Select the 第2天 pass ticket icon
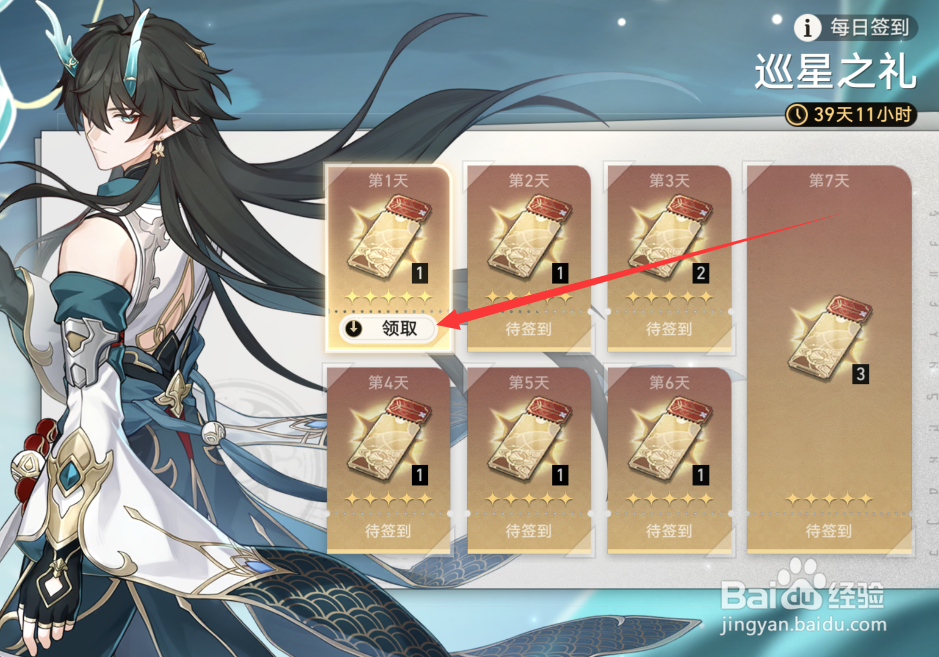The height and width of the screenshot is (657, 939). (529, 239)
